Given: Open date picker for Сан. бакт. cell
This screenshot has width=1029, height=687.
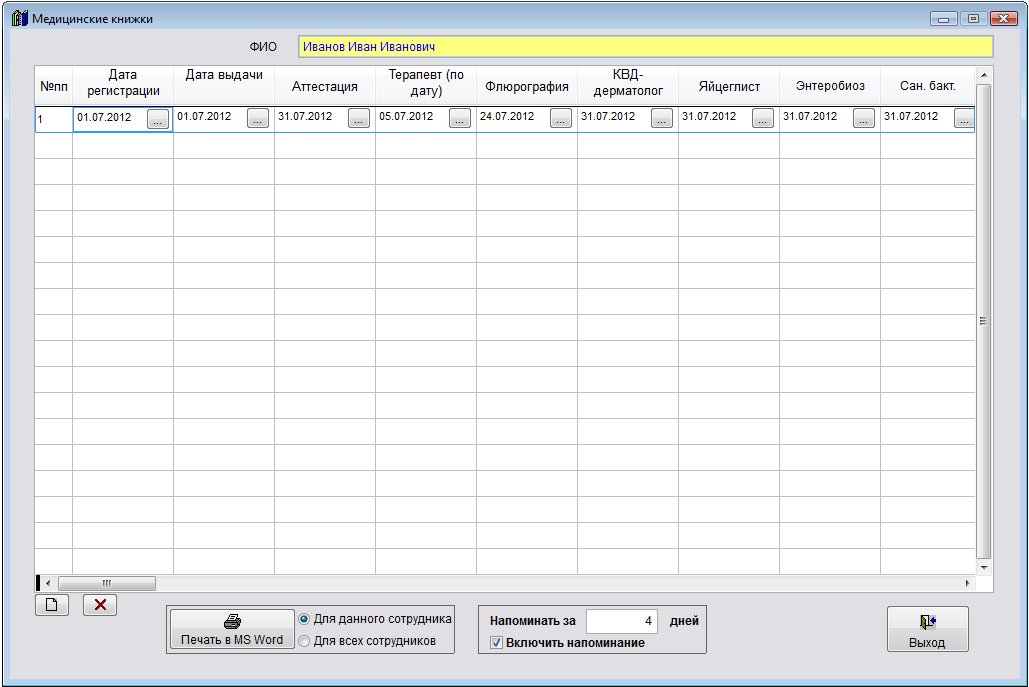Looking at the screenshot, I should pos(965,118).
